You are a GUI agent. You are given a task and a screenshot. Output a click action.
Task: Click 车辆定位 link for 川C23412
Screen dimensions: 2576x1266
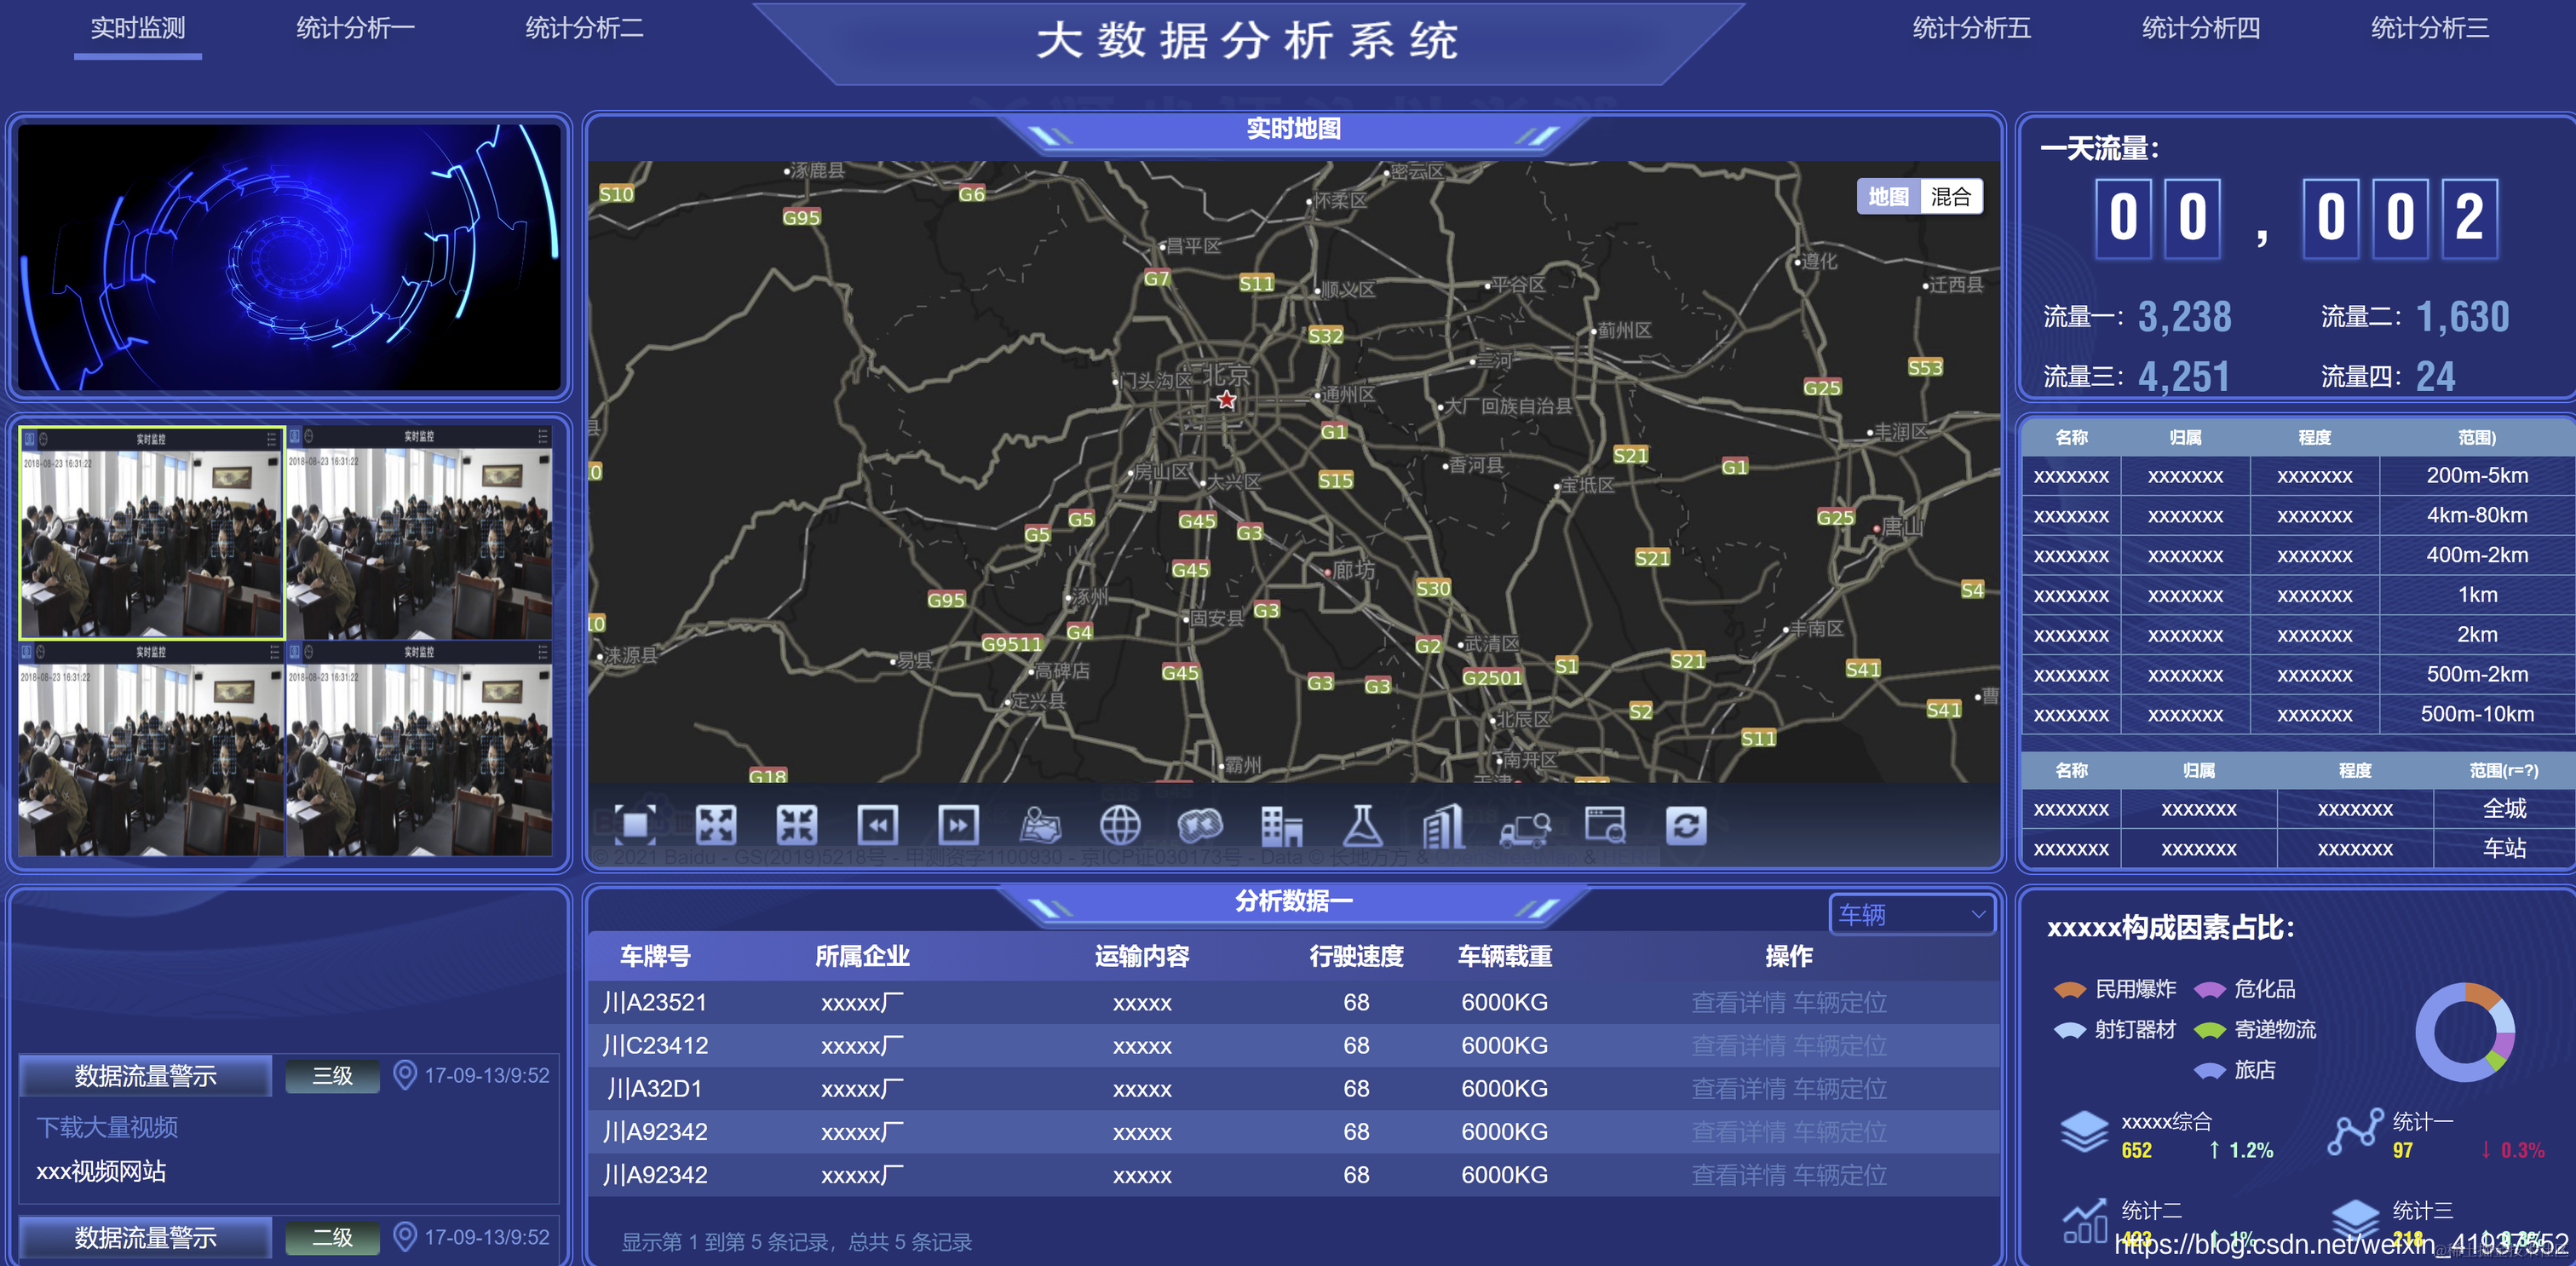tap(1839, 1045)
